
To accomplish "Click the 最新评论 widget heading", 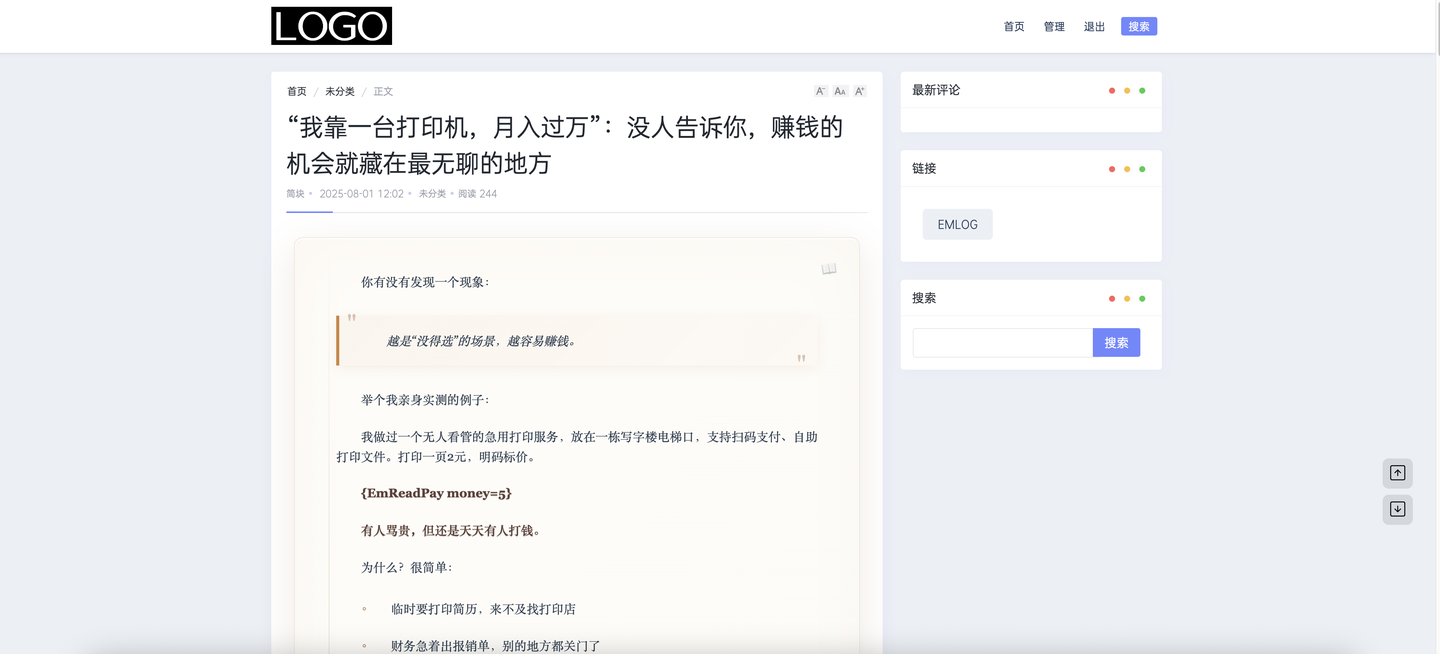I will [936, 90].
